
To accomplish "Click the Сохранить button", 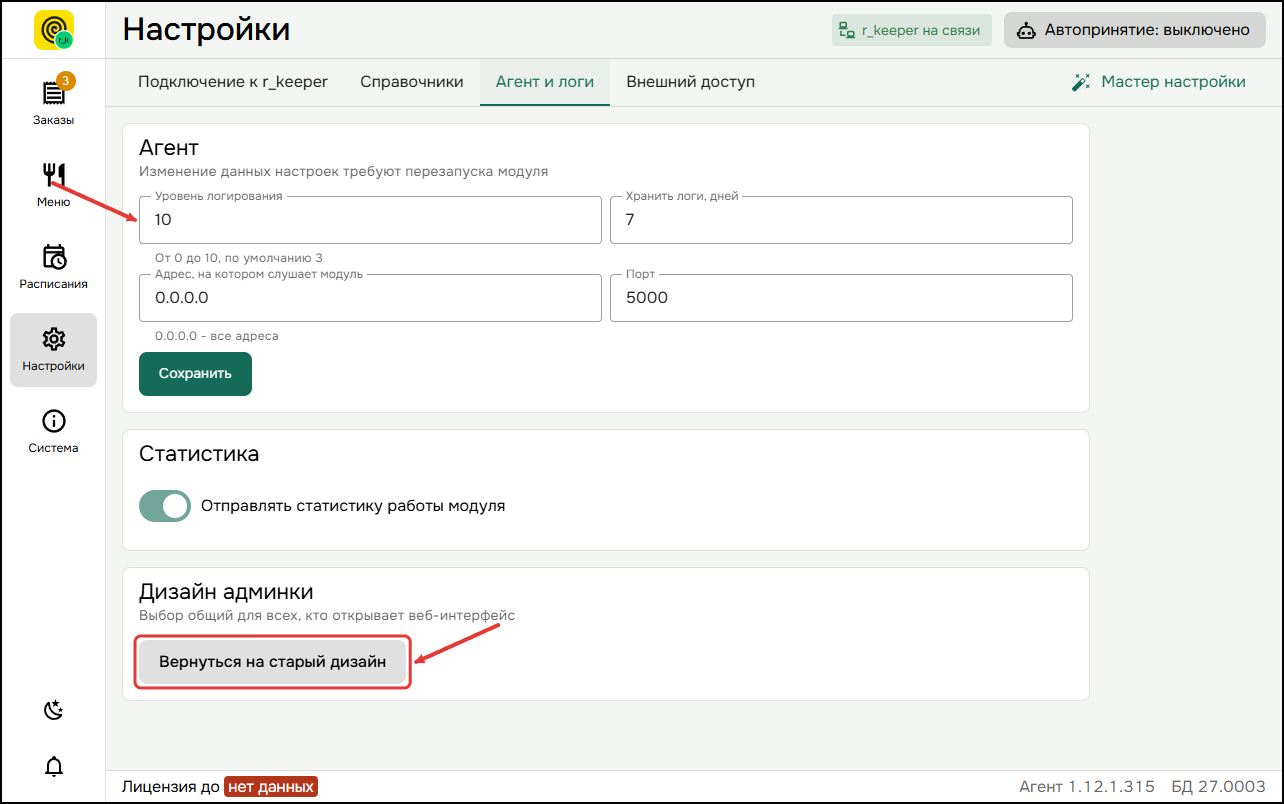I will 195,373.
